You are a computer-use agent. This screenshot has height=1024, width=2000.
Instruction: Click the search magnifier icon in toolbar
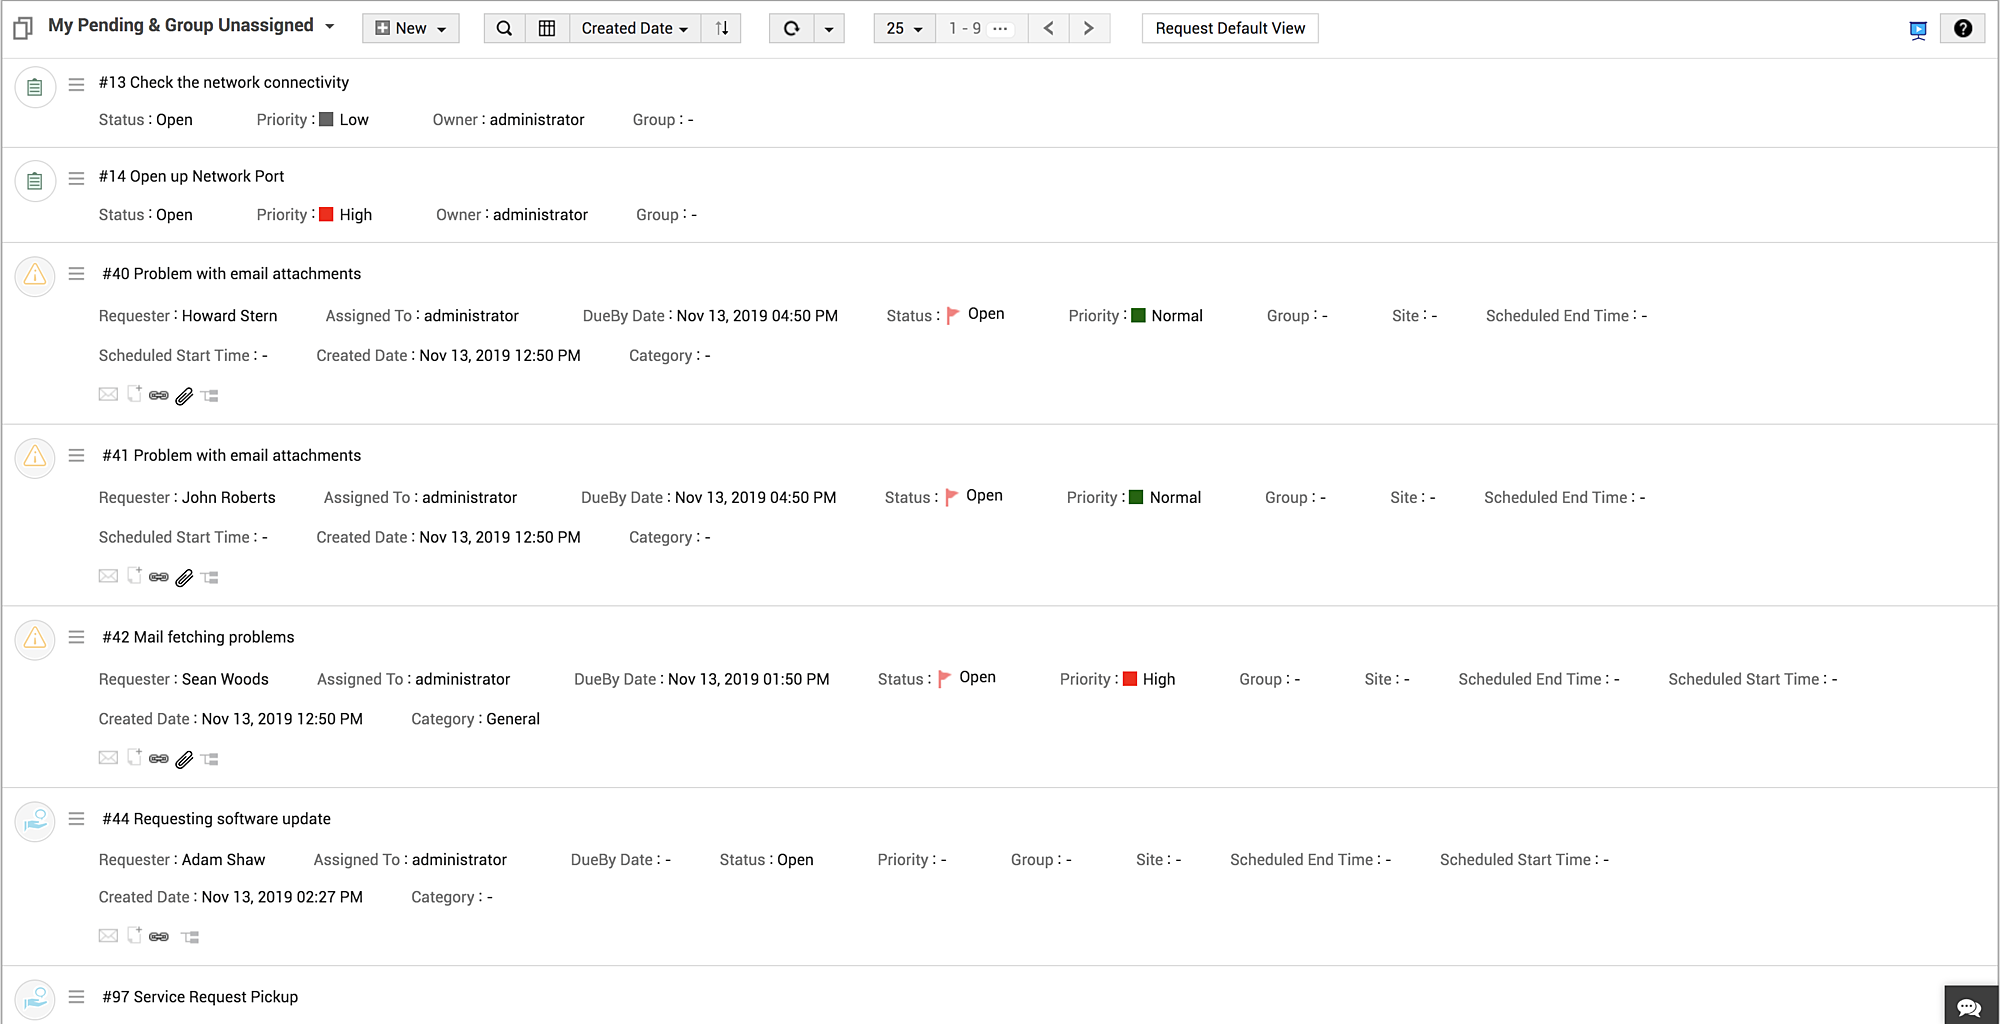pos(504,28)
